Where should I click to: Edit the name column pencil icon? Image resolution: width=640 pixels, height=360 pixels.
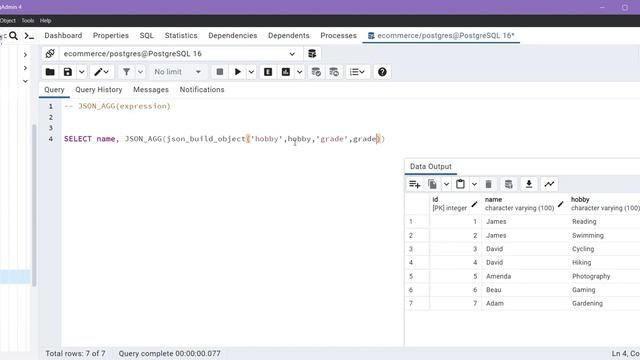(x=561, y=204)
